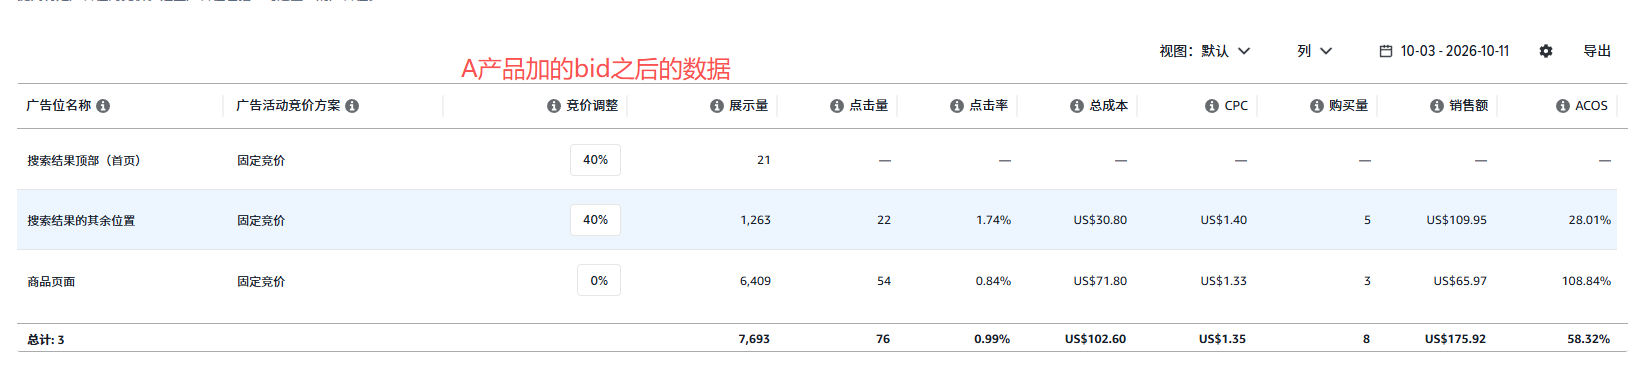Click info icon beside 展示量 header
Viewport: 1633px width, 381px height.
coord(717,106)
